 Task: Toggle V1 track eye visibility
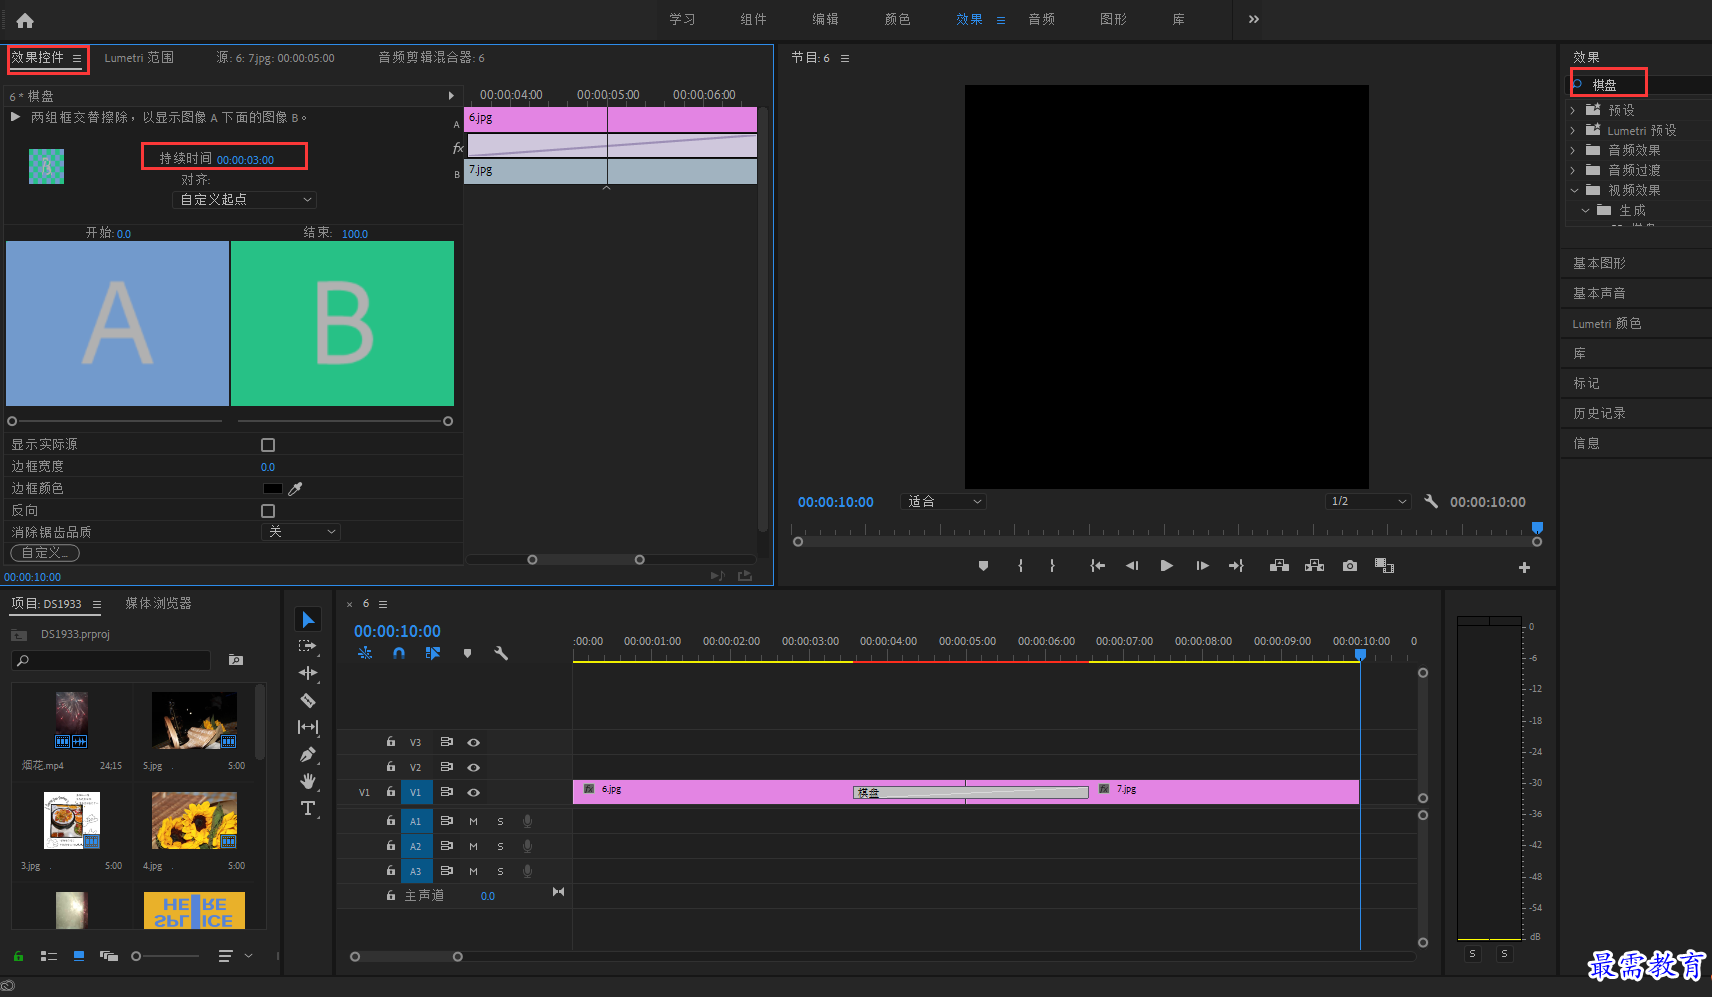pyautogui.click(x=474, y=792)
